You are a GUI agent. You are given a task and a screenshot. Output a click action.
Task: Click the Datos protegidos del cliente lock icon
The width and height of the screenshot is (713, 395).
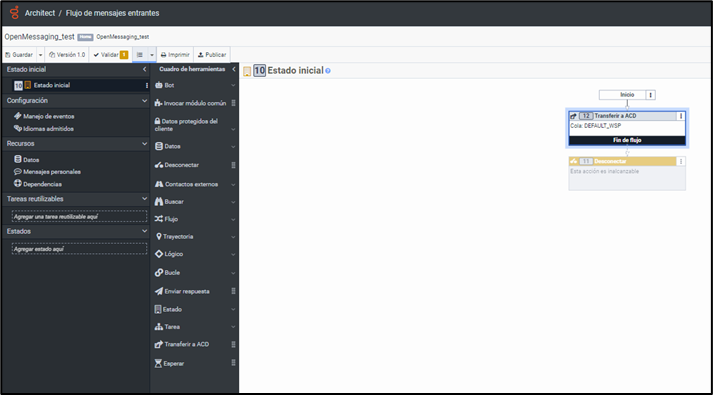coord(157,121)
